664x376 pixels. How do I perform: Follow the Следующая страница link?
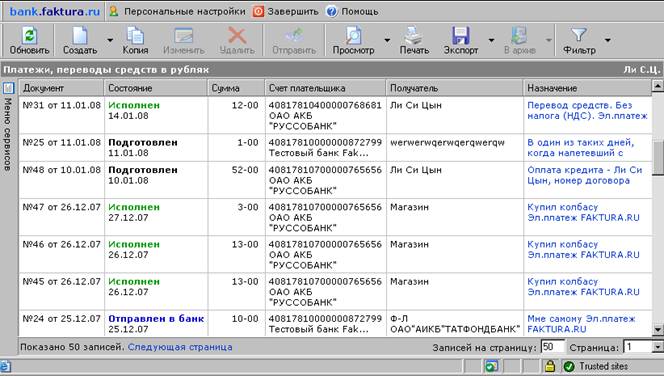click(180, 347)
